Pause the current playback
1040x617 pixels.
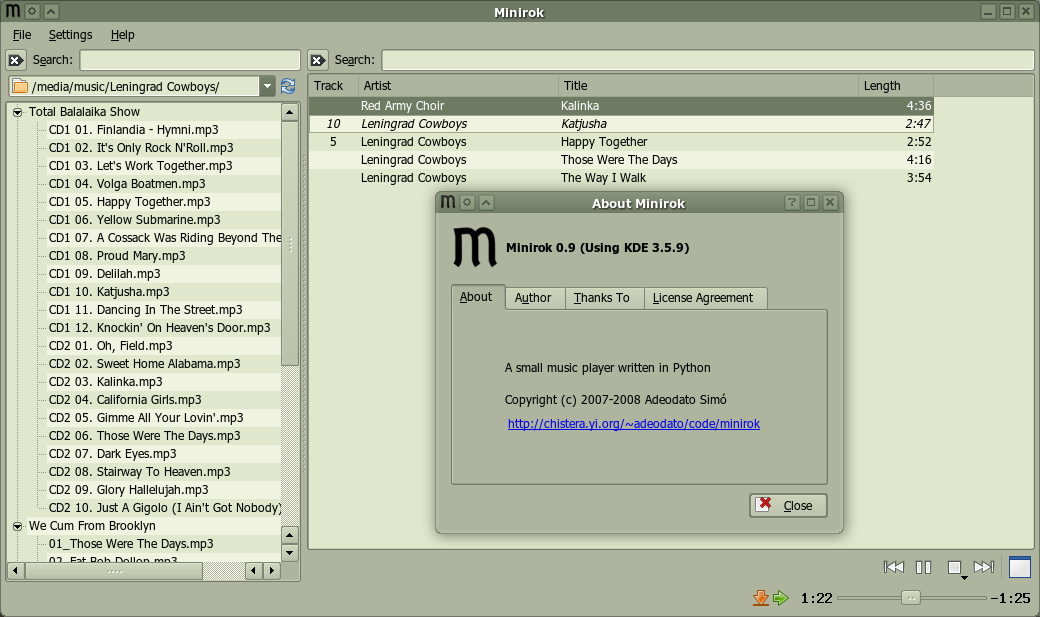[923, 567]
